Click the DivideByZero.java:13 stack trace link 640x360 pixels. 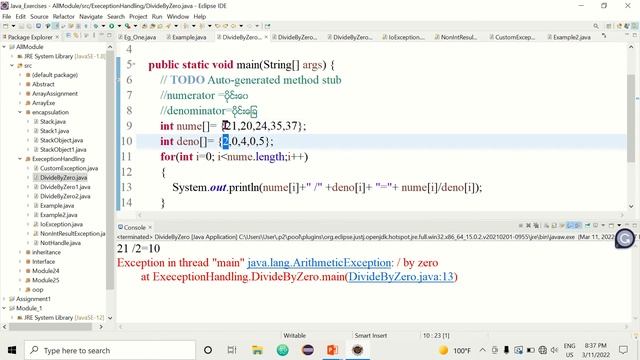tap(400, 277)
